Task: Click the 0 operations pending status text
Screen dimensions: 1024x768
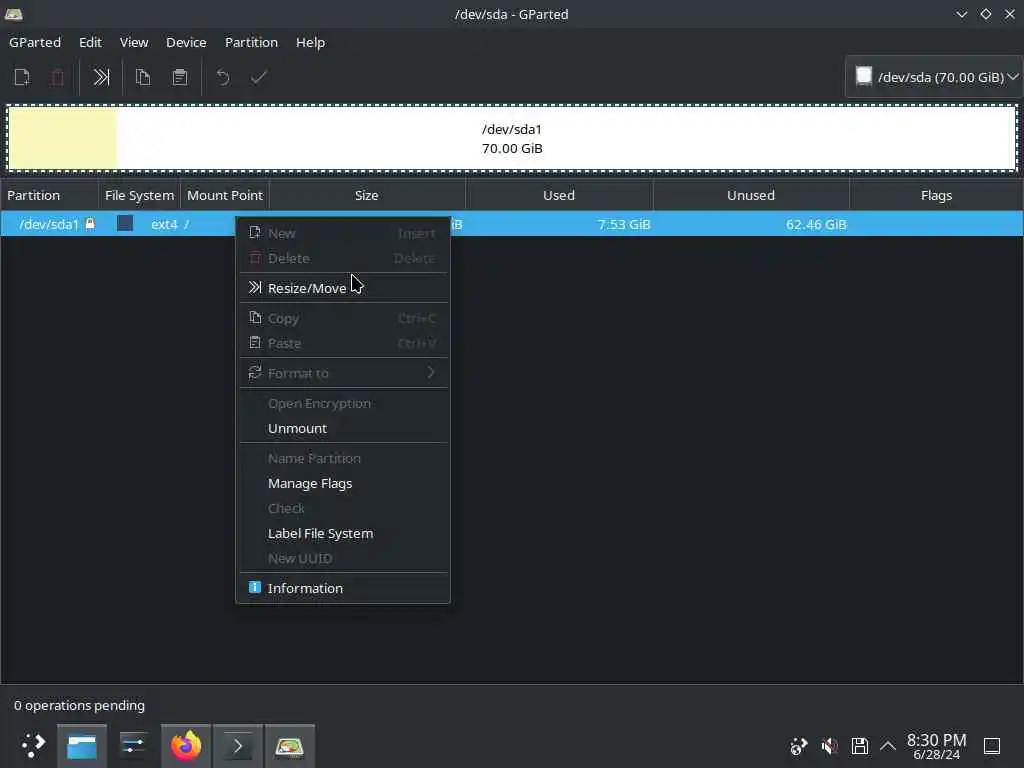Action: tap(79, 705)
